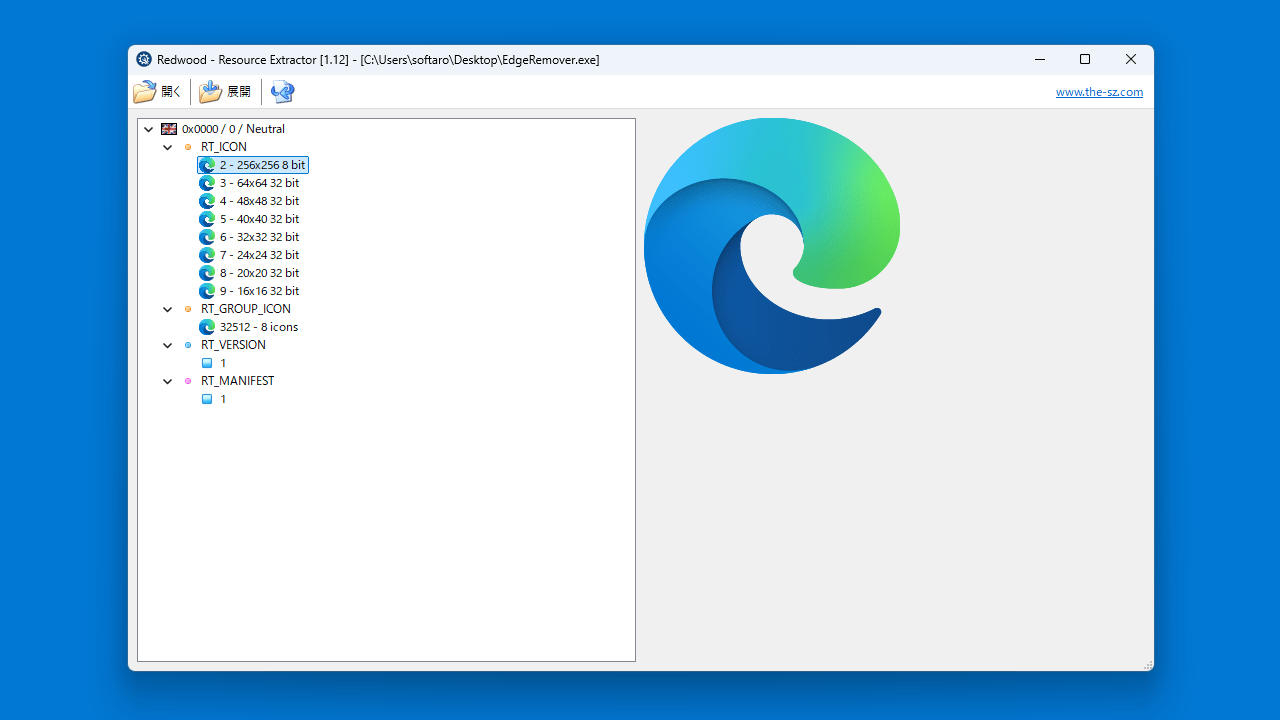Select item 1 under RT_MANIFEST
1280x720 pixels.
click(x=223, y=399)
